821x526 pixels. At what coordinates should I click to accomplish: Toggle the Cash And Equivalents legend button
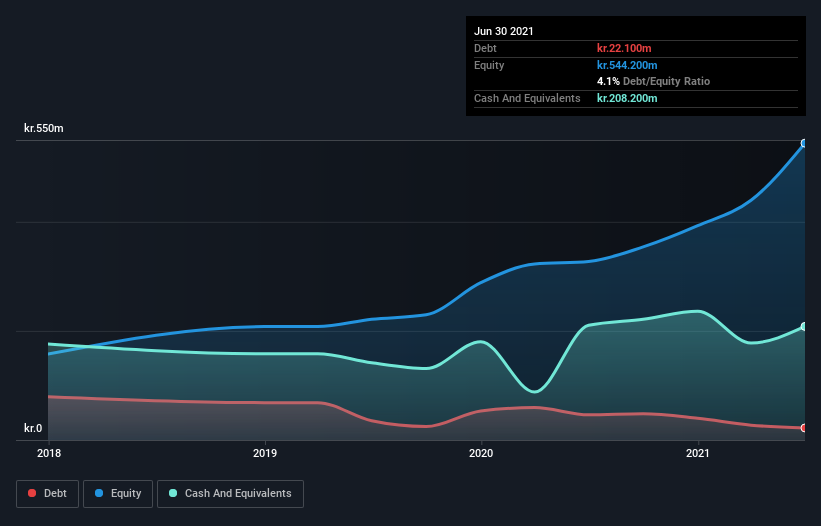tap(230, 494)
